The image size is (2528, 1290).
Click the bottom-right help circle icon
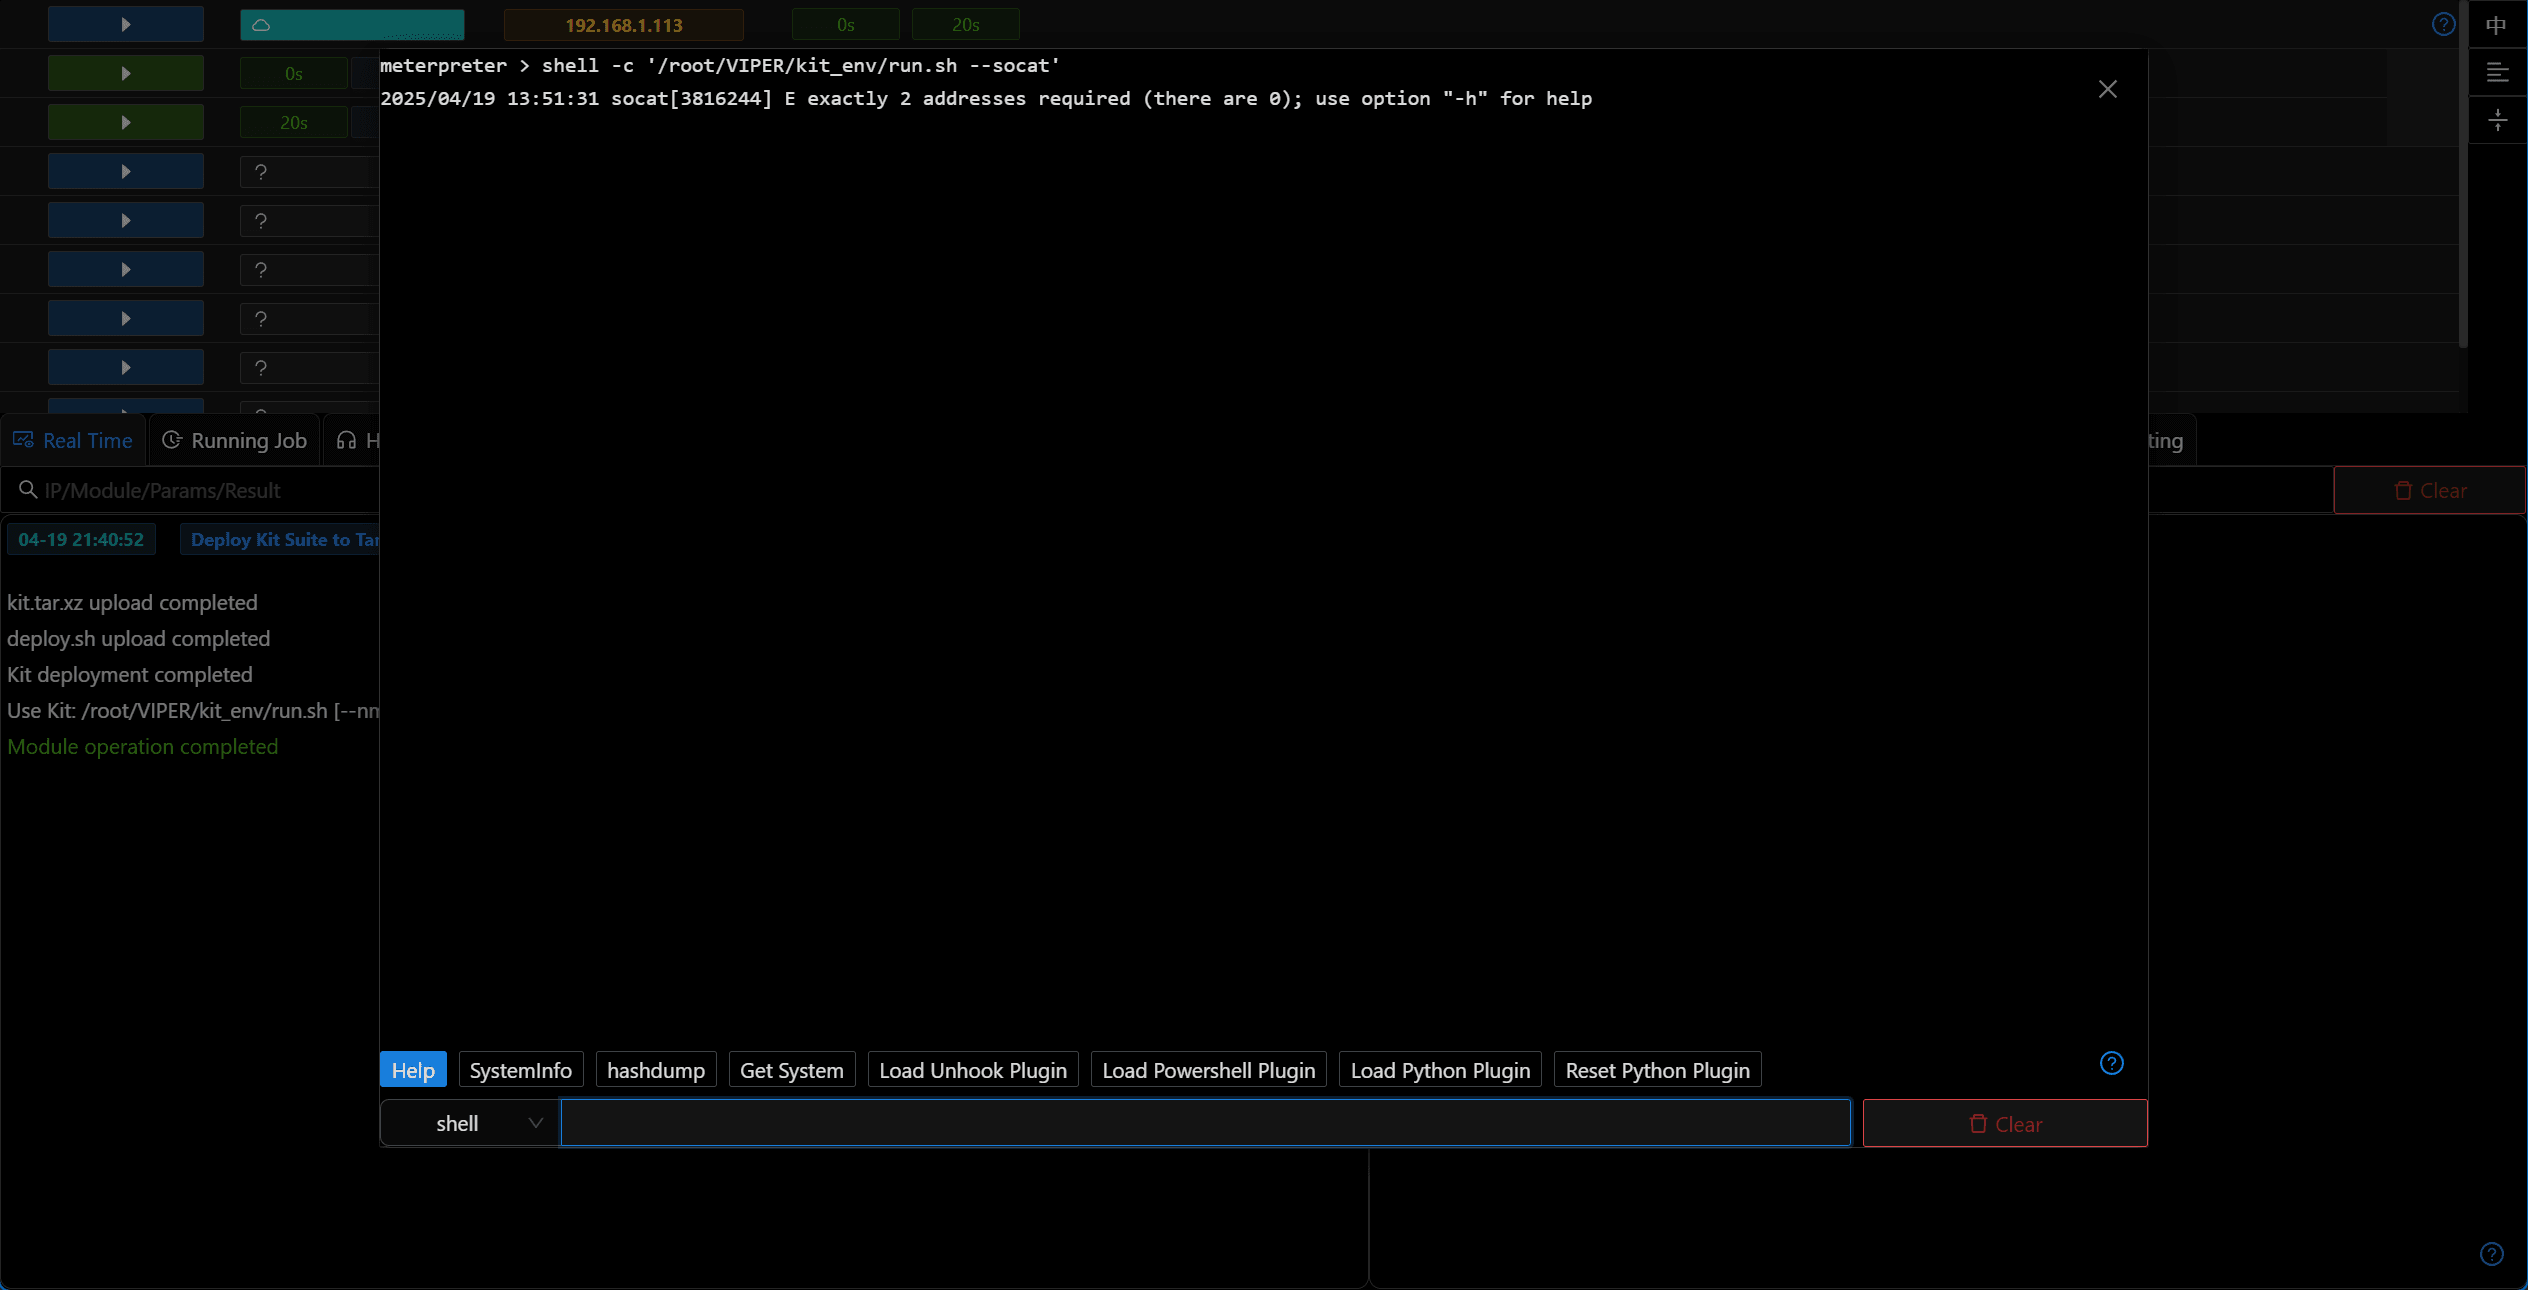2491,1254
